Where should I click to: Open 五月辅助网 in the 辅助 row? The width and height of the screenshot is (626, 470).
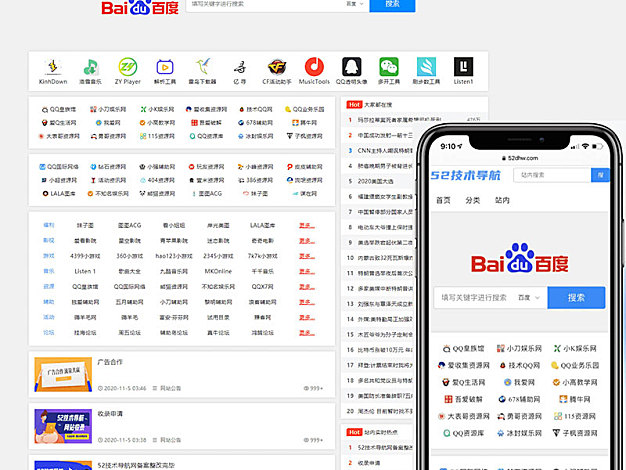[129, 302]
